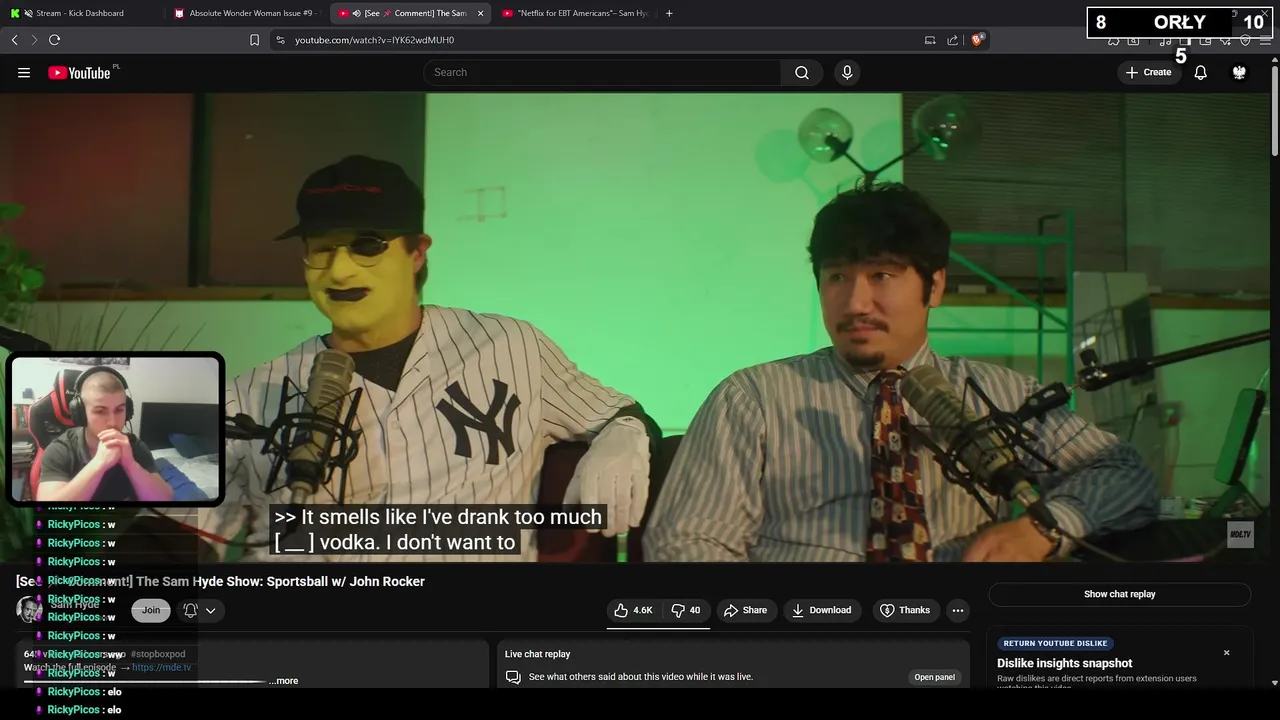Start voice search with microphone icon
Image resolution: width=1280 pixels, height=720 pixels.
coord(847,72)
